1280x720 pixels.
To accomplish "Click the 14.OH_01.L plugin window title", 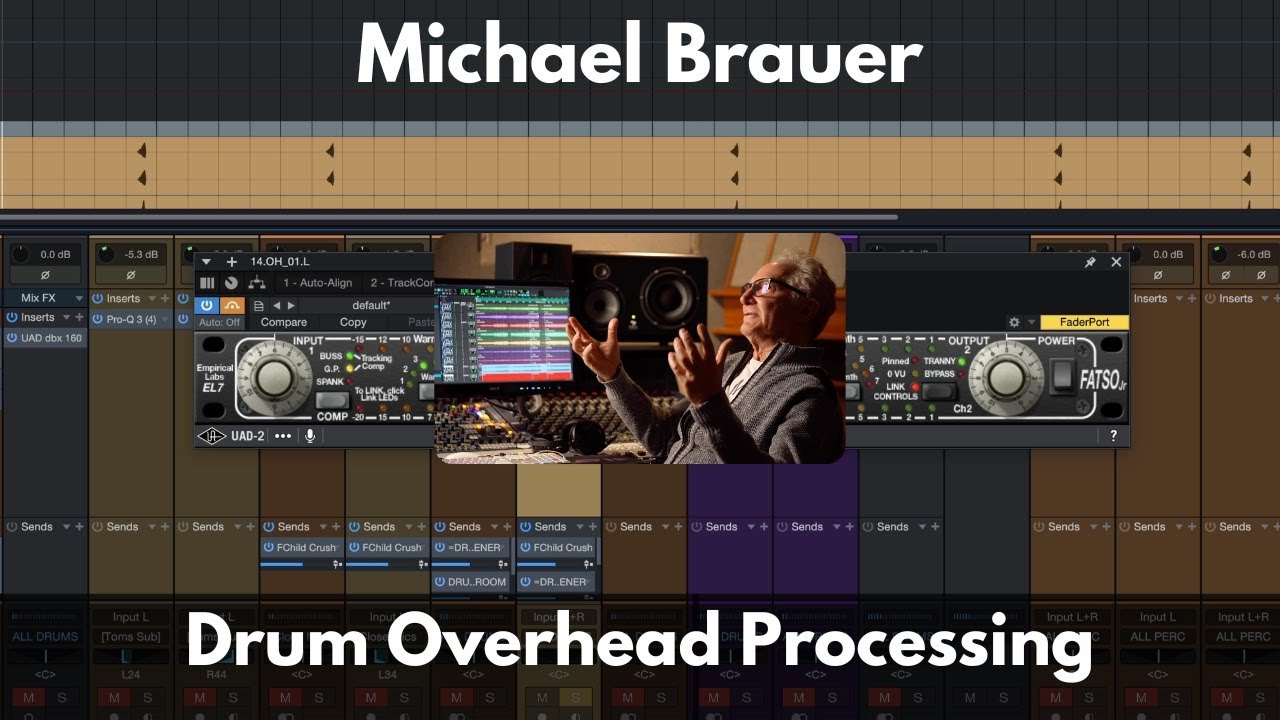I will (x=280, y=262).
